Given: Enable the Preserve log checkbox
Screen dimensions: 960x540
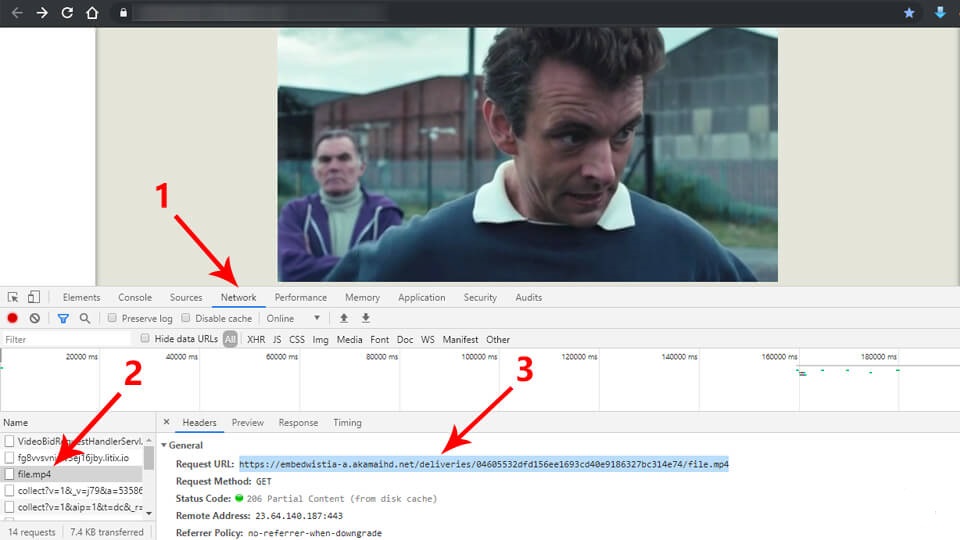Looking at the screenshot, I should click(x=113, y=318).
